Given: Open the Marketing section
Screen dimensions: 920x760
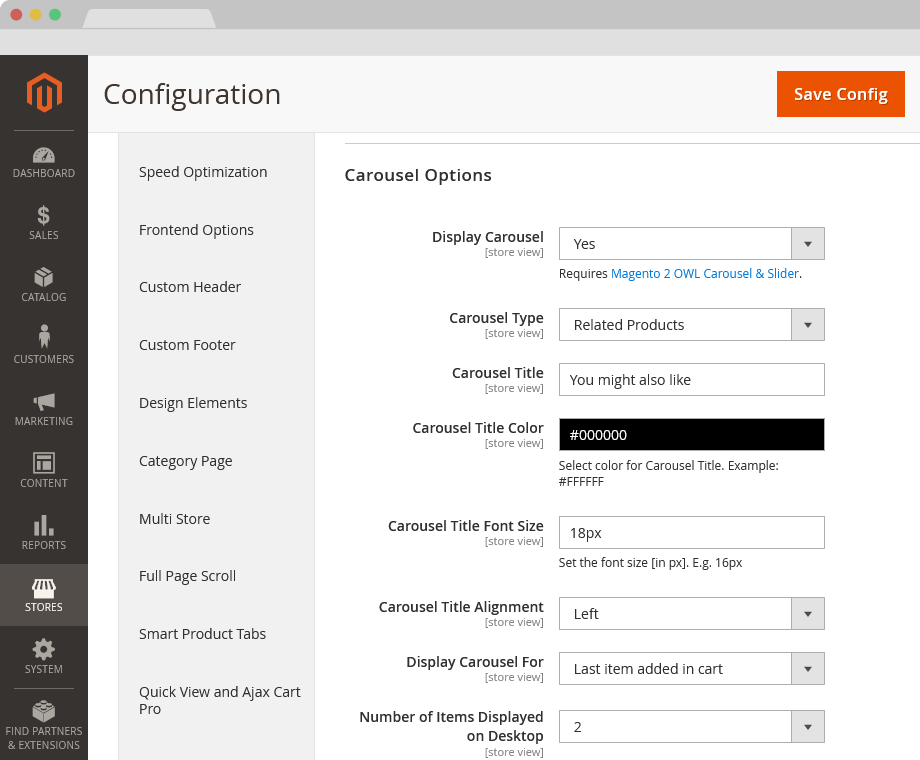Looking at the screenshot, I should pyautogui.click(x=44, y=410).
